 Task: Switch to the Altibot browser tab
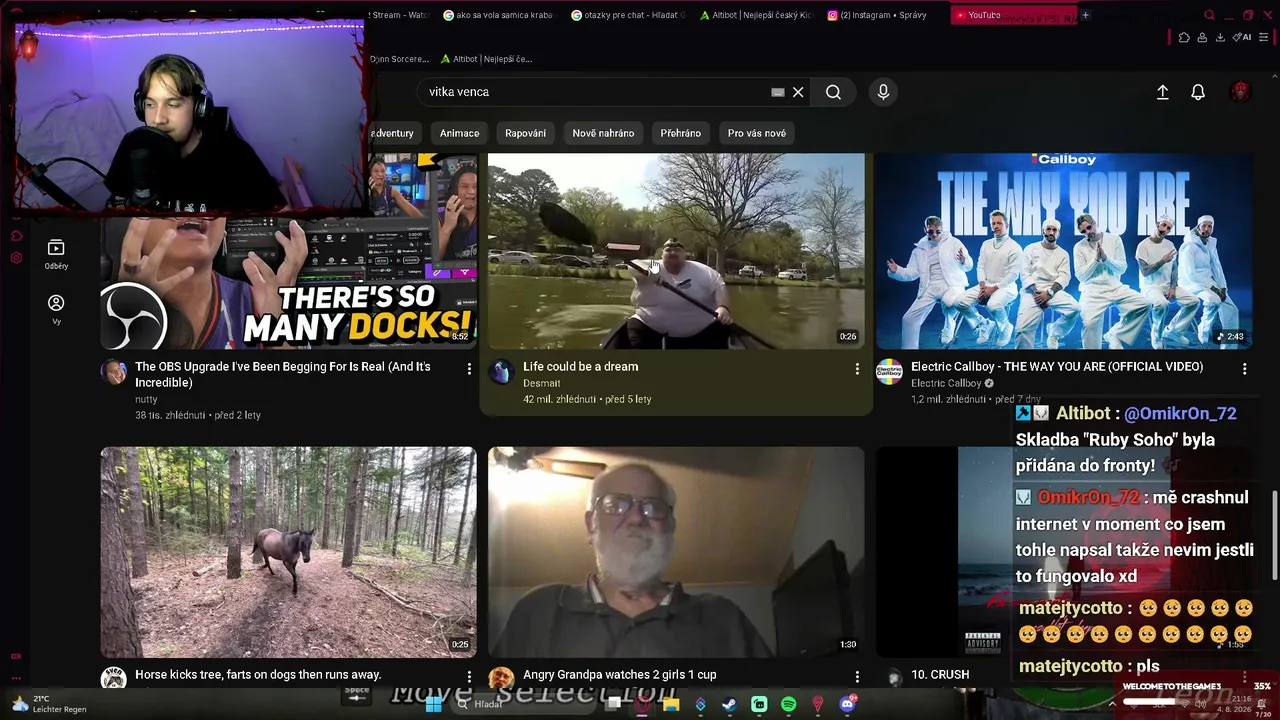(x=756, y=15)
